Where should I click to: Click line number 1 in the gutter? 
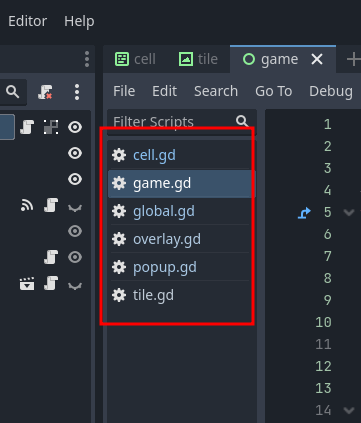(328, 124)
